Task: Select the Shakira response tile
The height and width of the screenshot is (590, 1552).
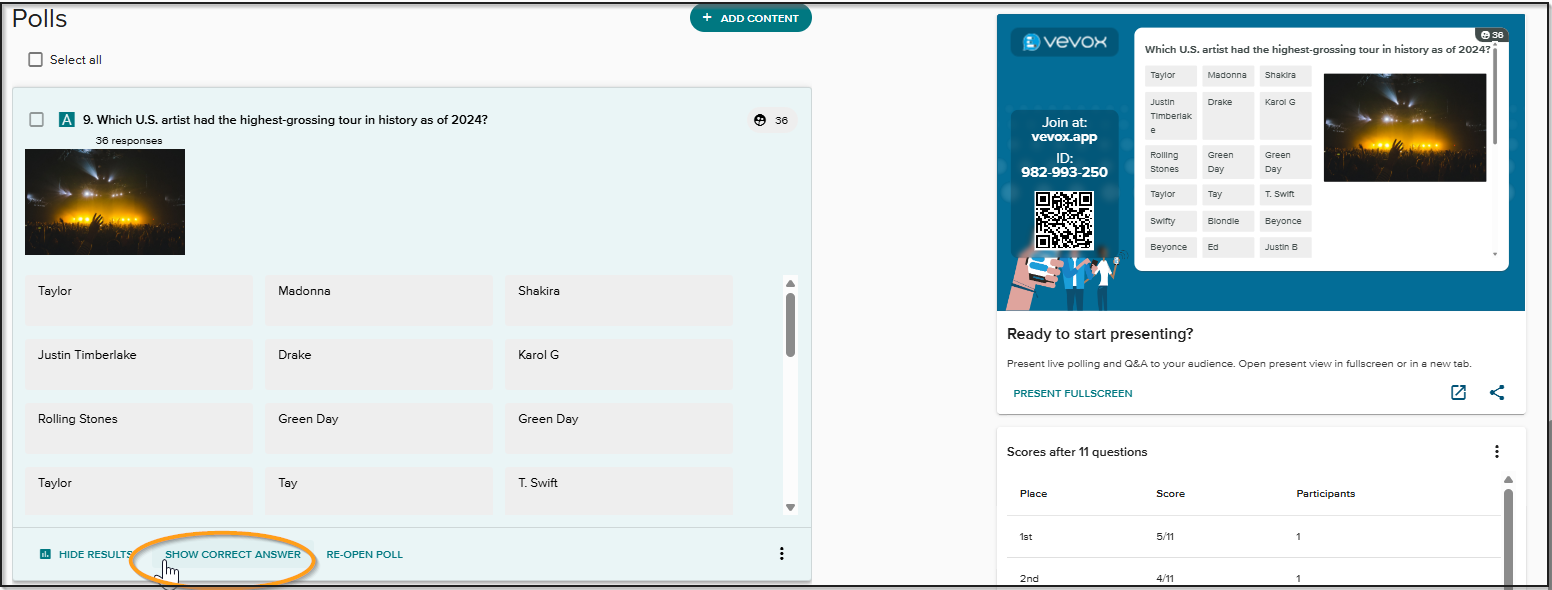Action: pos(619,300)
